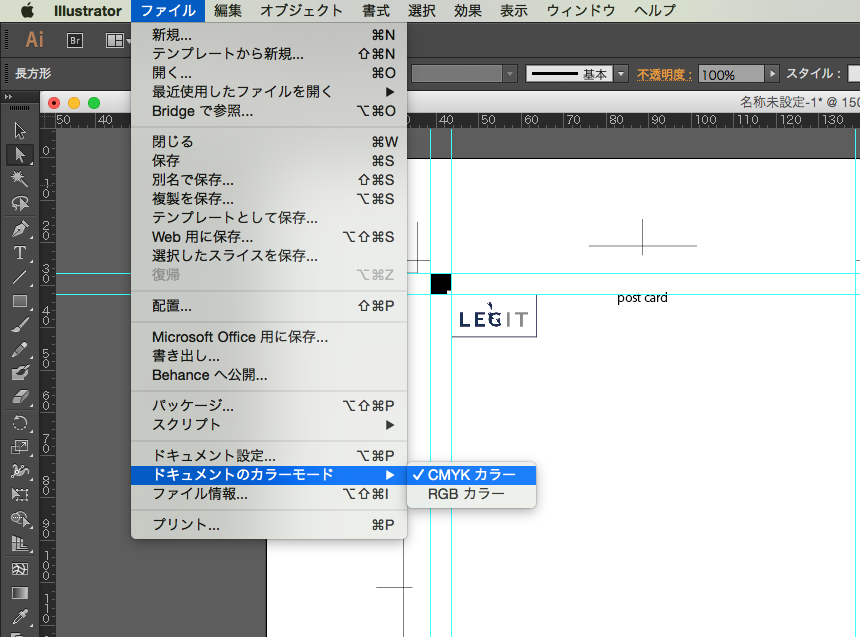Open the ヘルプ menu

tap(655, 10)
